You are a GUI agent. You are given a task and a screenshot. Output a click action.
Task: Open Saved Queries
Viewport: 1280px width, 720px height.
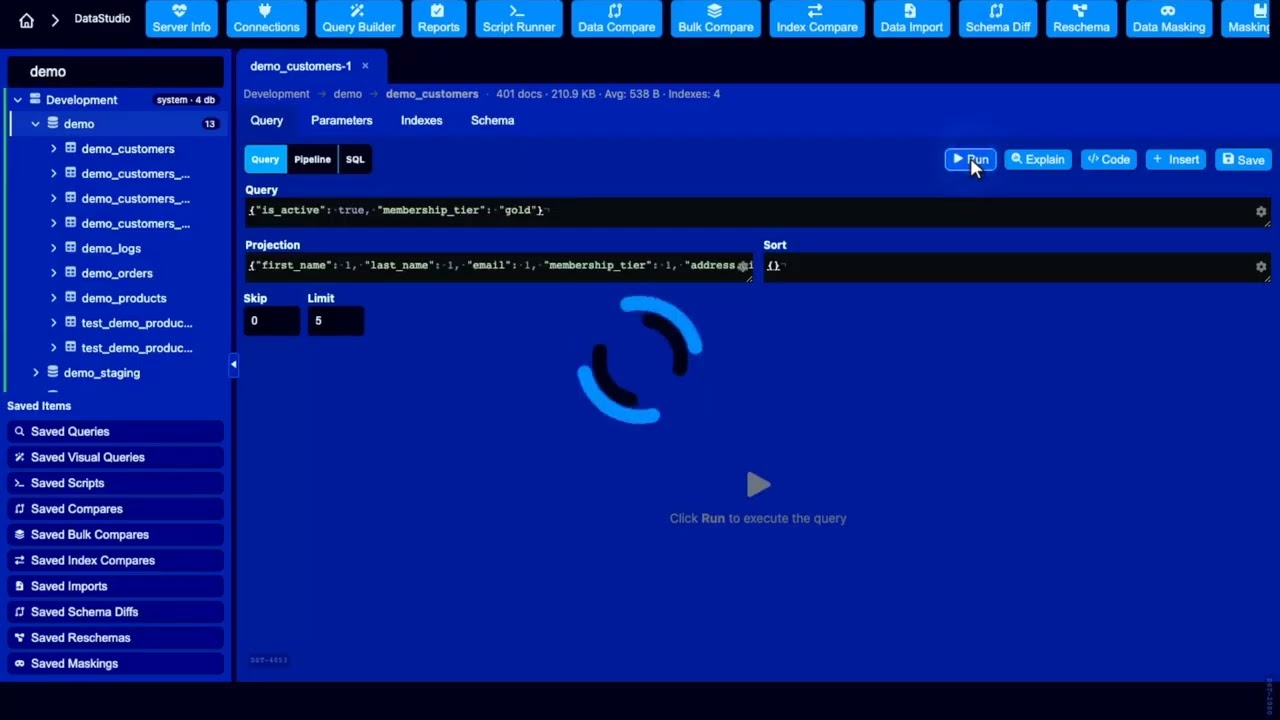point(116,432)
